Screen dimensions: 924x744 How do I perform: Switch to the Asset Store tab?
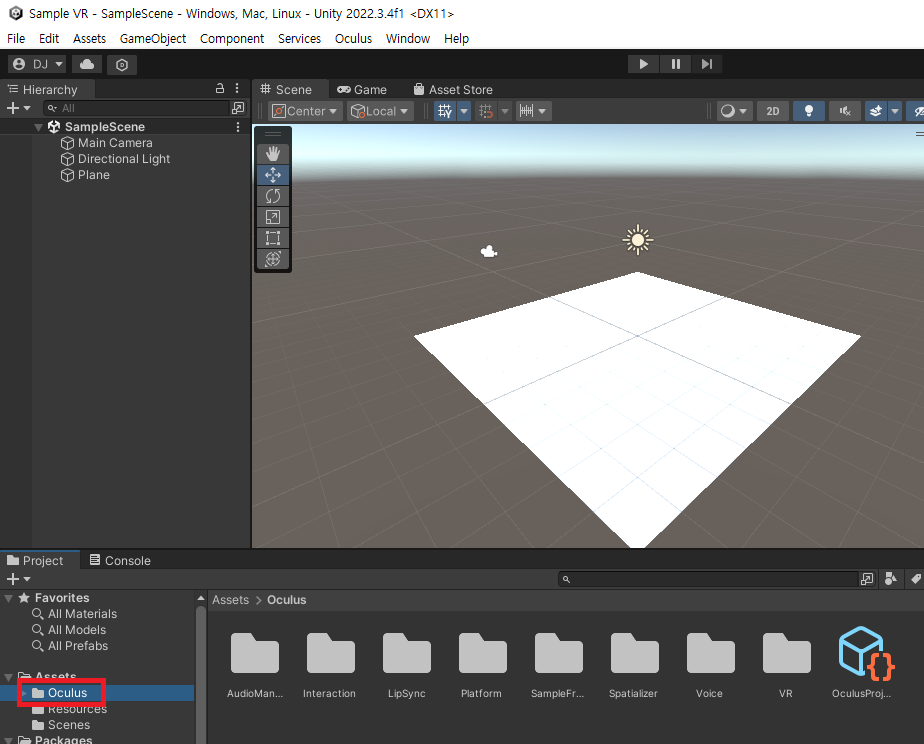tap(453, 90)
